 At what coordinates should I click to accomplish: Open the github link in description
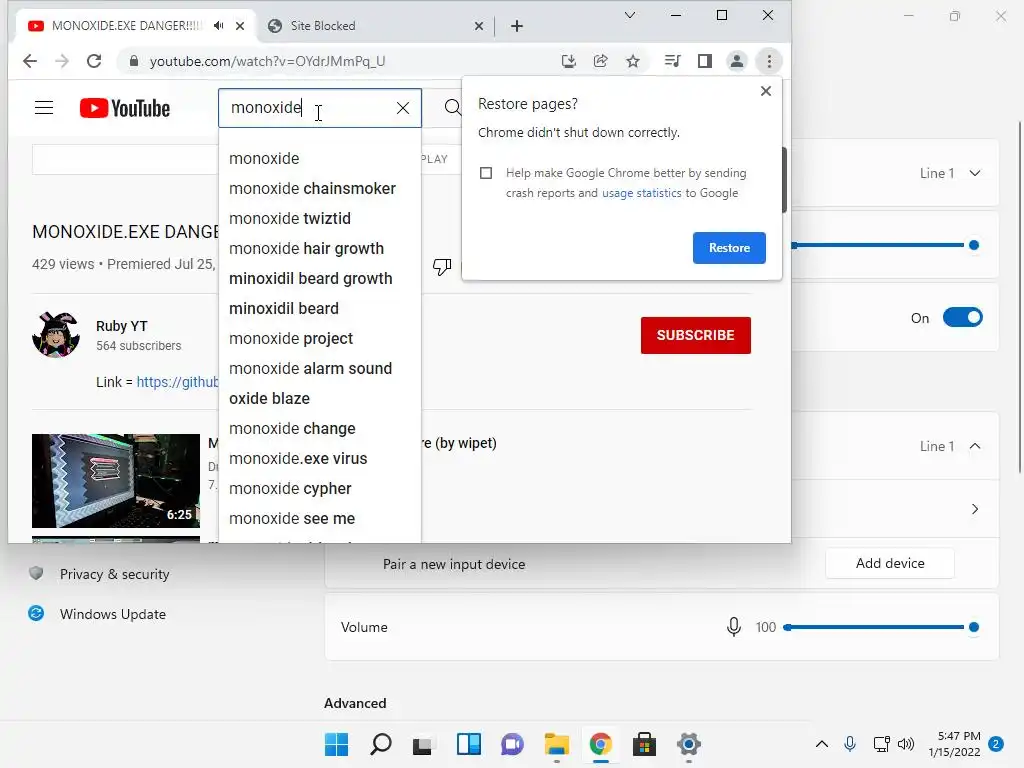point(177,382)
